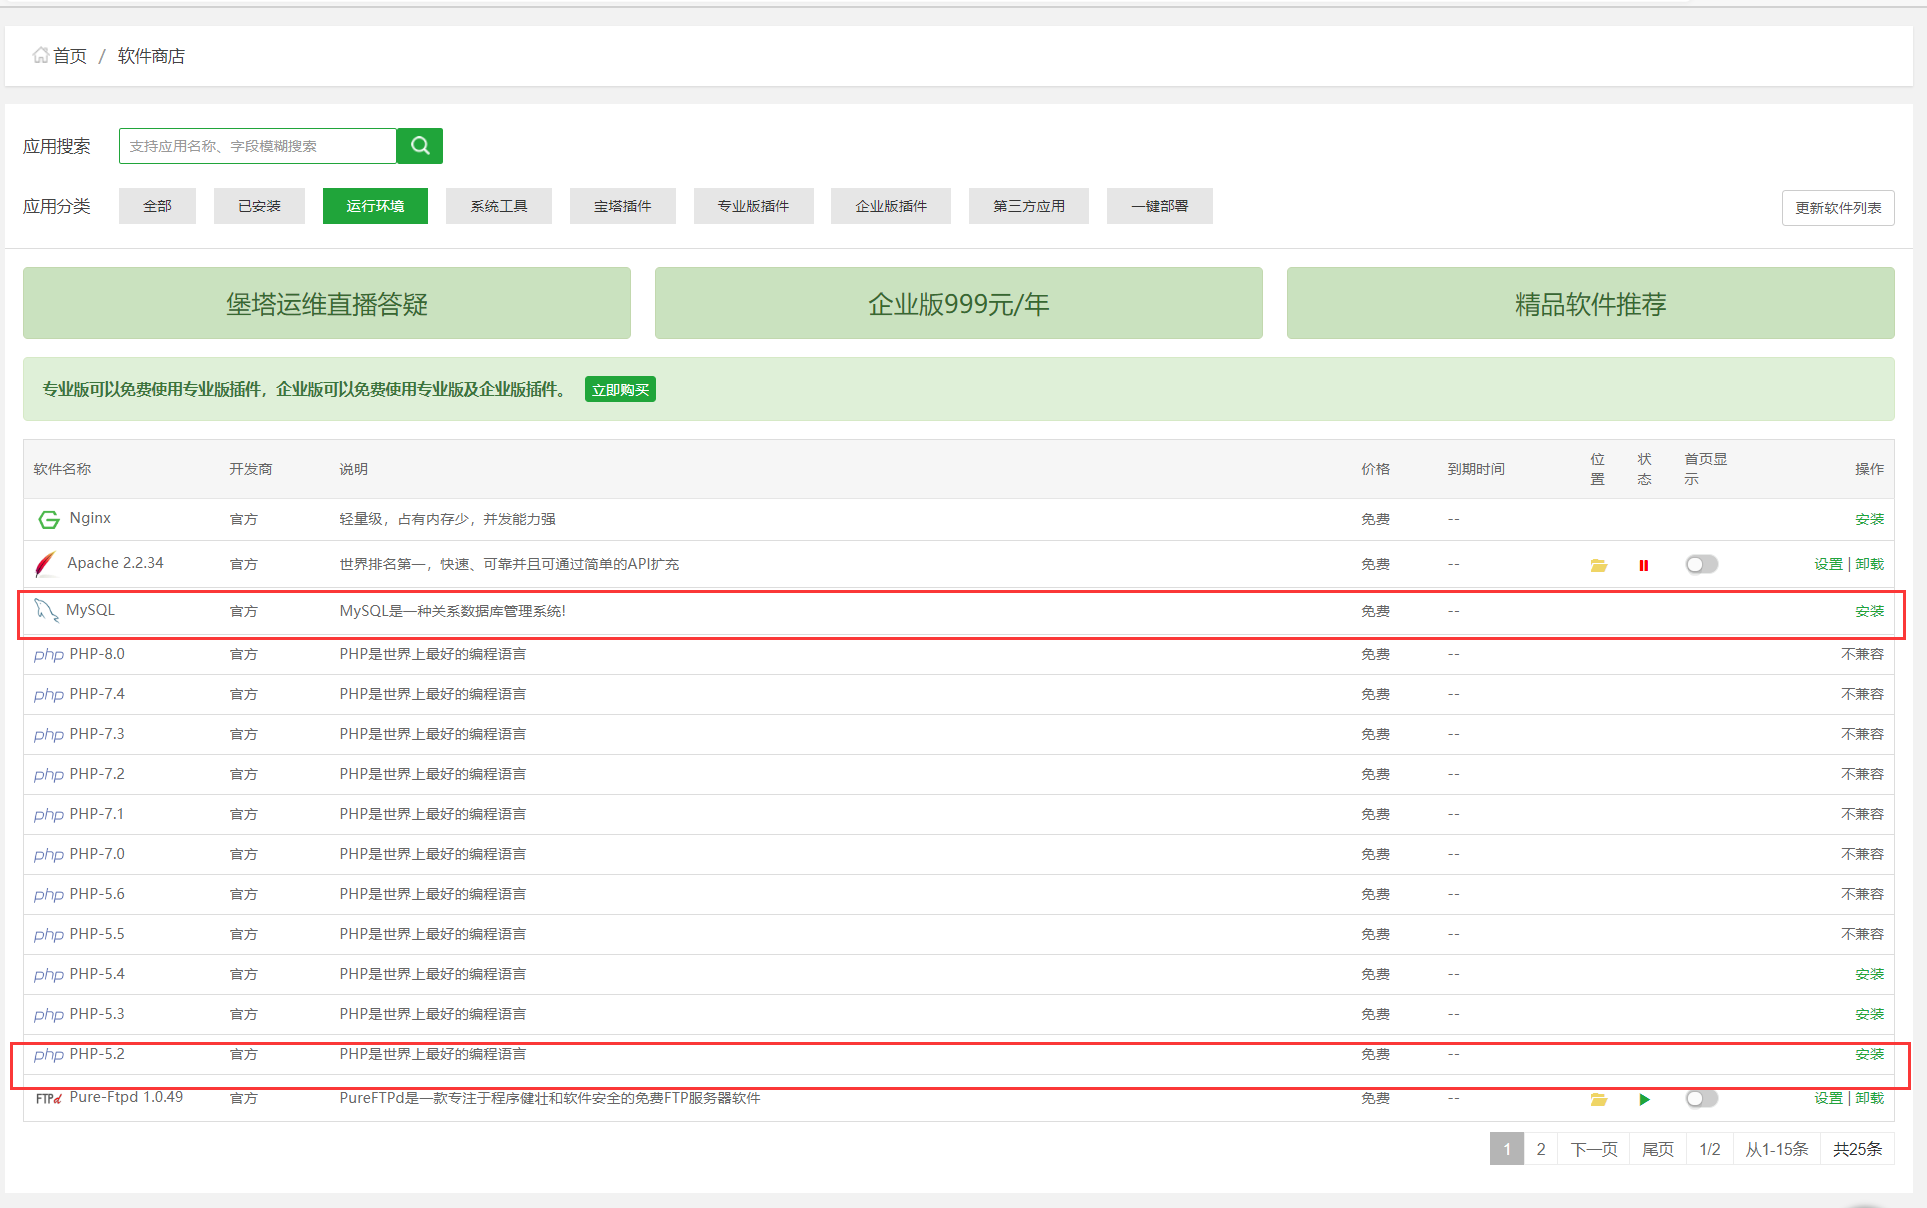Select the 运行环境 category tab
This screenshot has width=1927, height=1208.
375,206
